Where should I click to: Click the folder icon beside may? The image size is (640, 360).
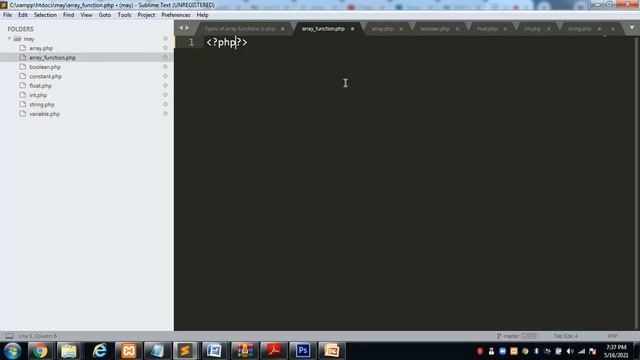17,39
